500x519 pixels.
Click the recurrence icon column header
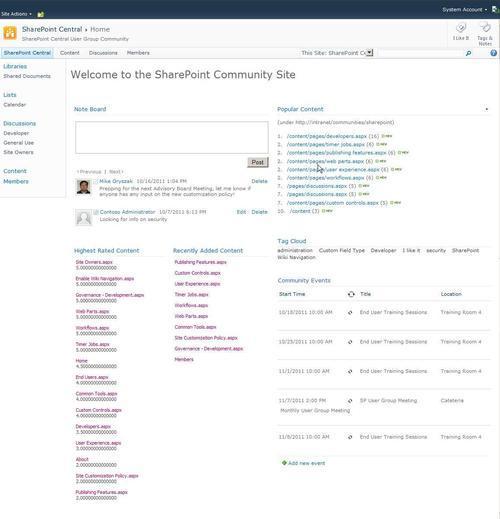tap(351, 294)
